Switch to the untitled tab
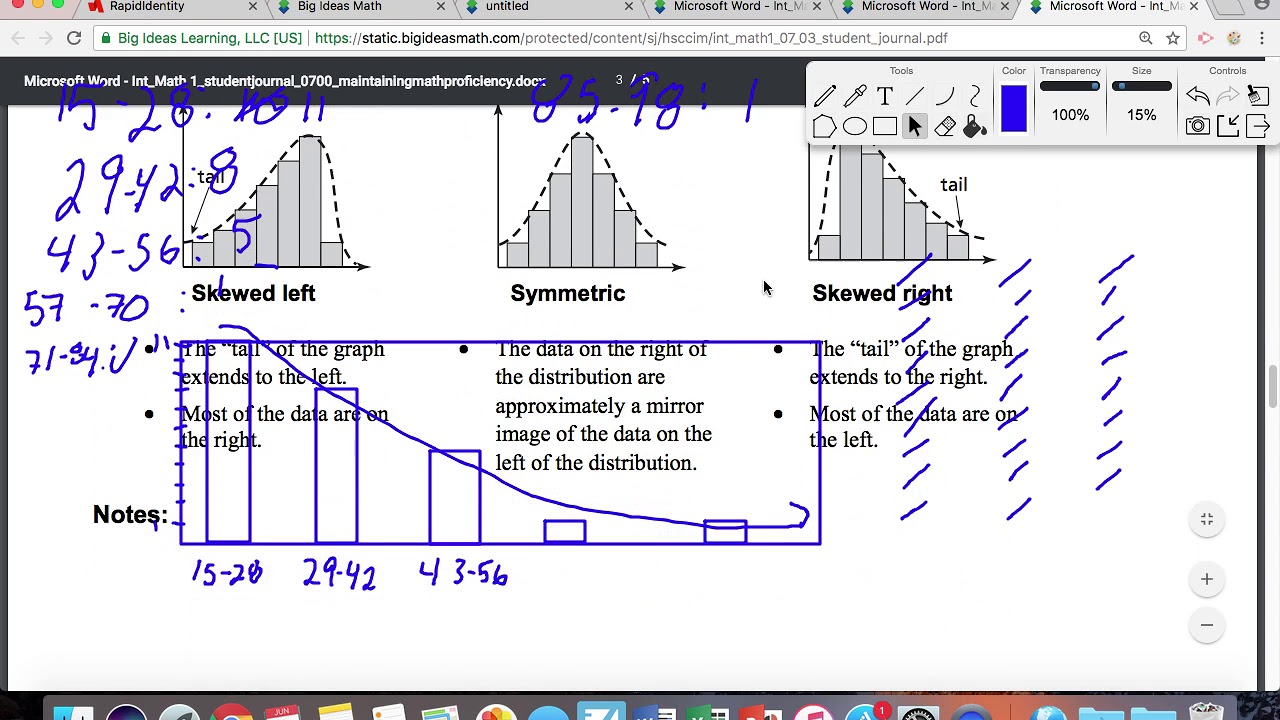Screen dimensions: 1280x720 (x=541, y=7)
